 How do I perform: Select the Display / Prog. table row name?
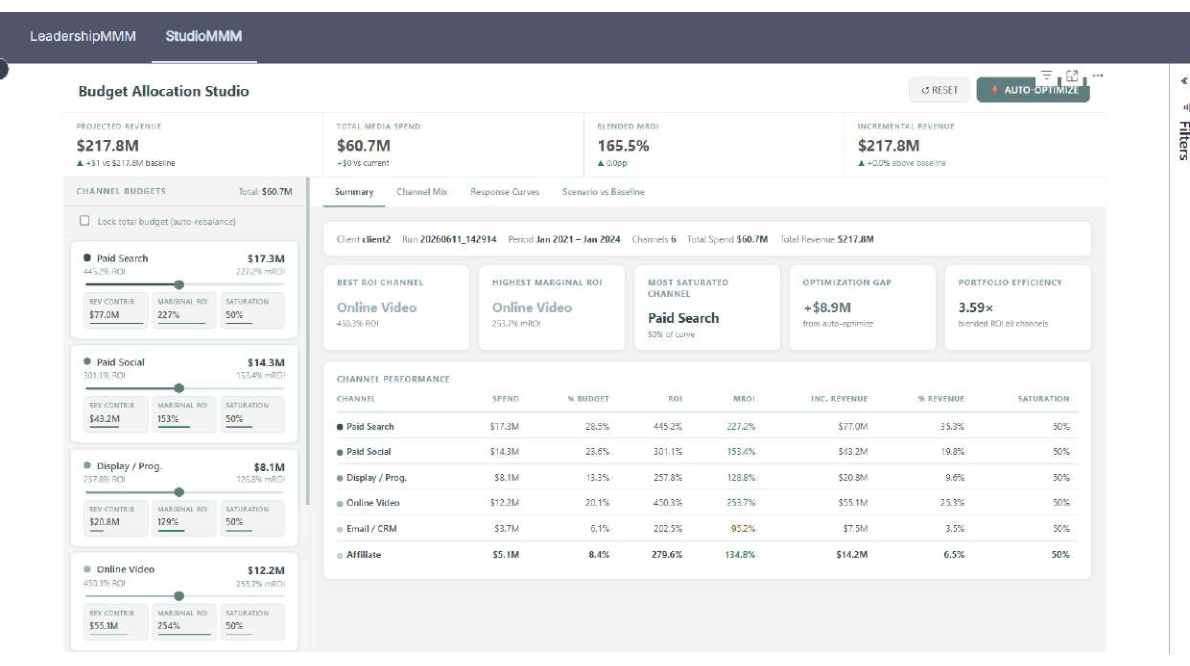376,478
